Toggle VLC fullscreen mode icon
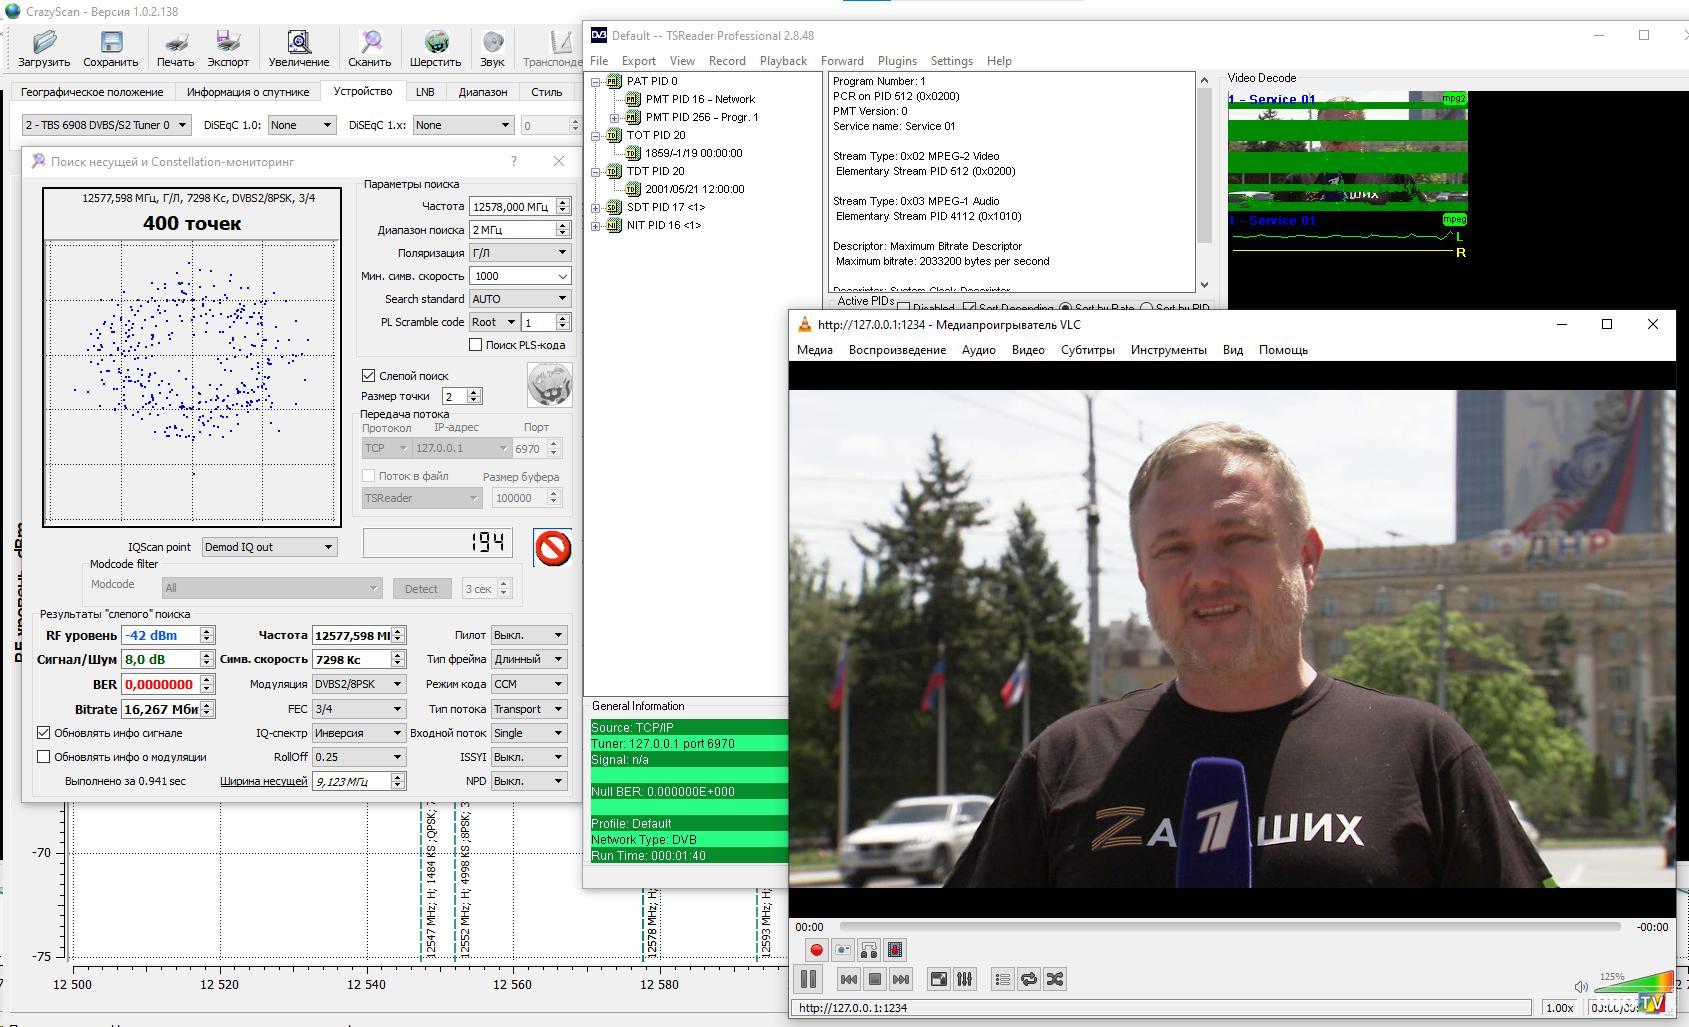1689x1027 pixels. tap(938, 979)
